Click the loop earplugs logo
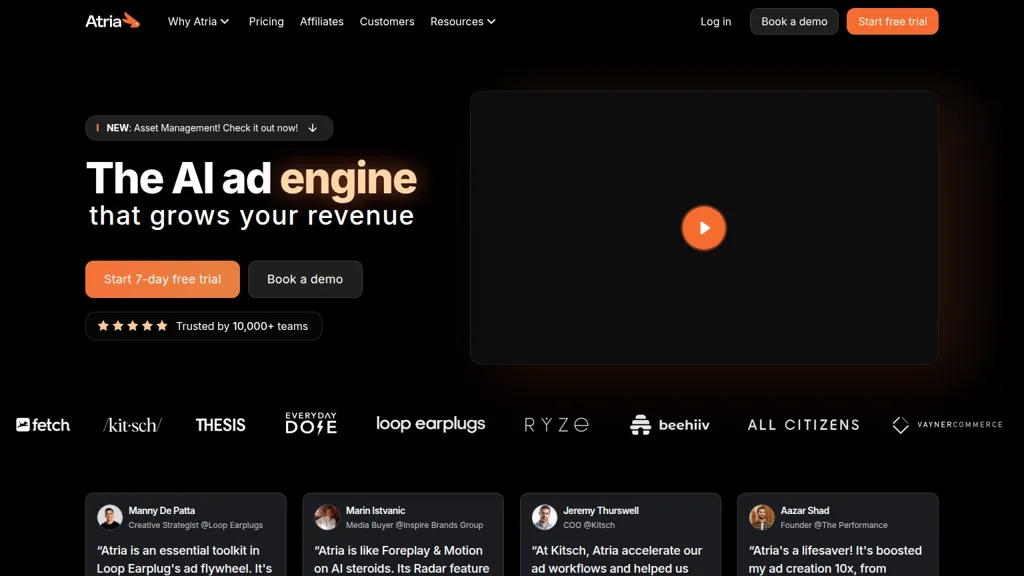 point(430,424)
